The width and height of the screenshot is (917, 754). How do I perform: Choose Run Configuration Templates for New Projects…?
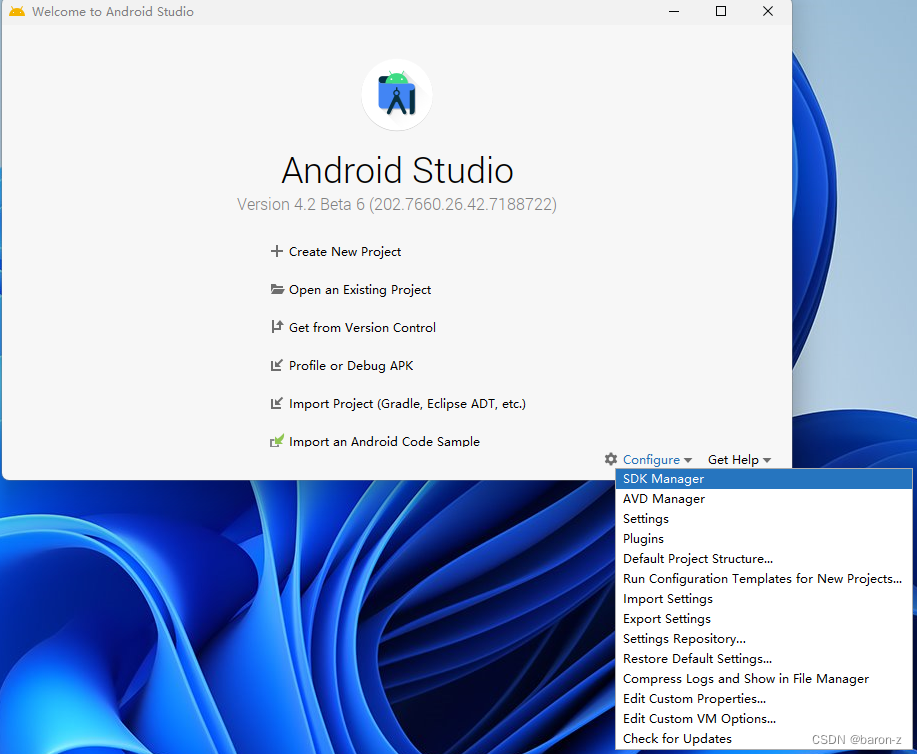[764, 579]
